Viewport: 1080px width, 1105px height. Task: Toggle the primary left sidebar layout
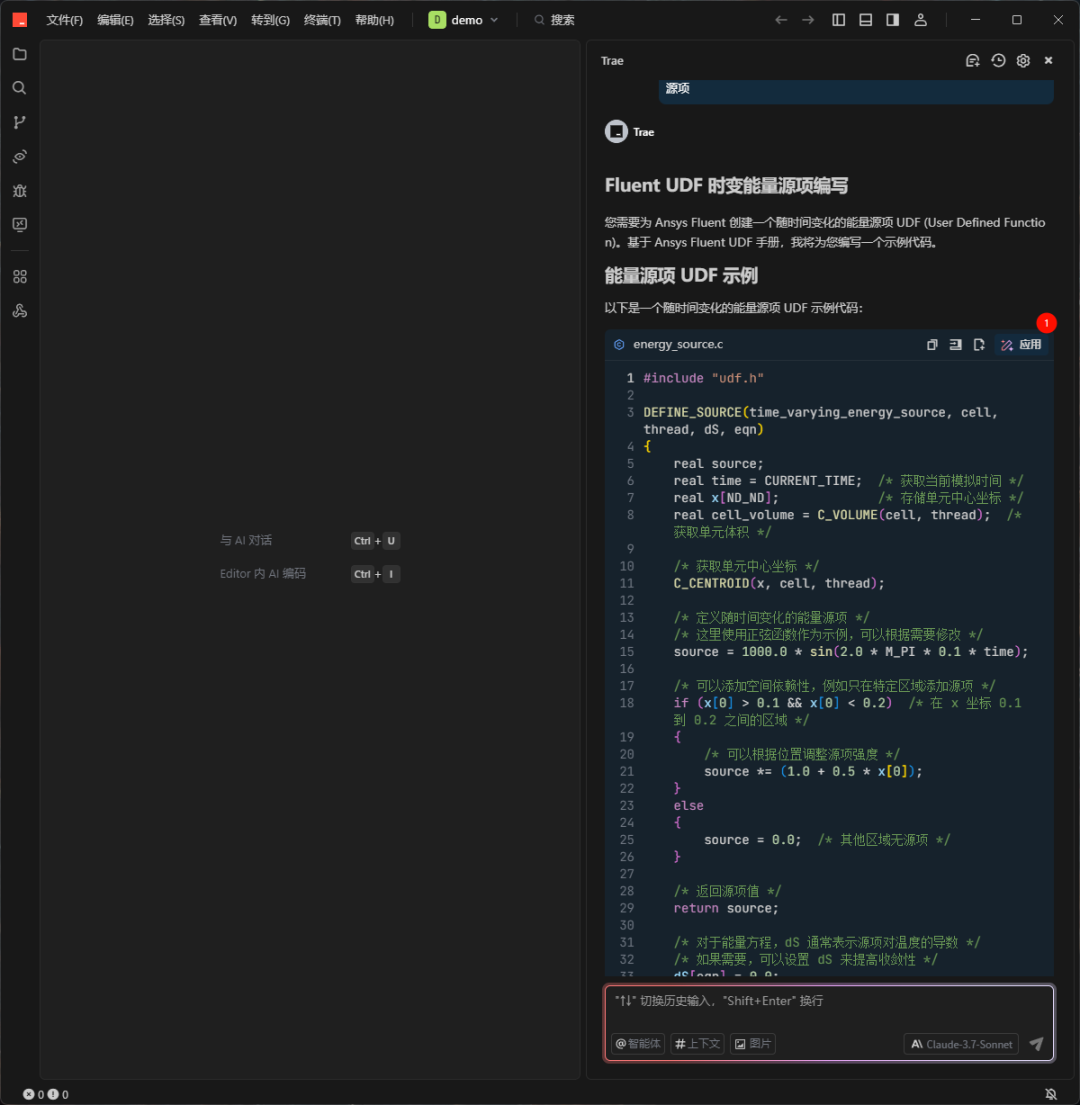point(839,20)
